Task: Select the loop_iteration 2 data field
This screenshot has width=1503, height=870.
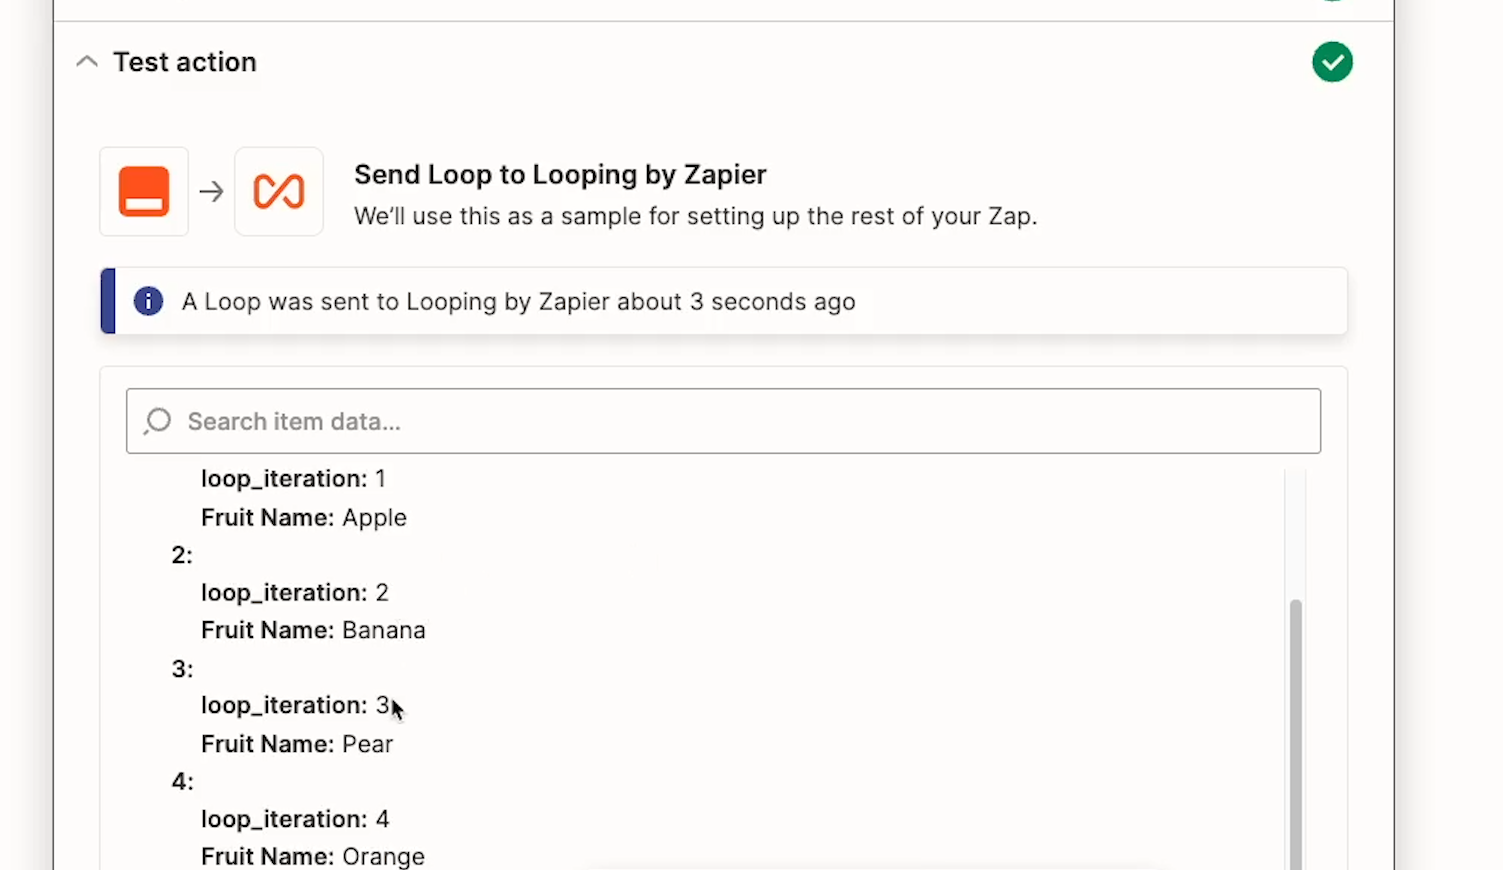Action: (x=294, y=592)
